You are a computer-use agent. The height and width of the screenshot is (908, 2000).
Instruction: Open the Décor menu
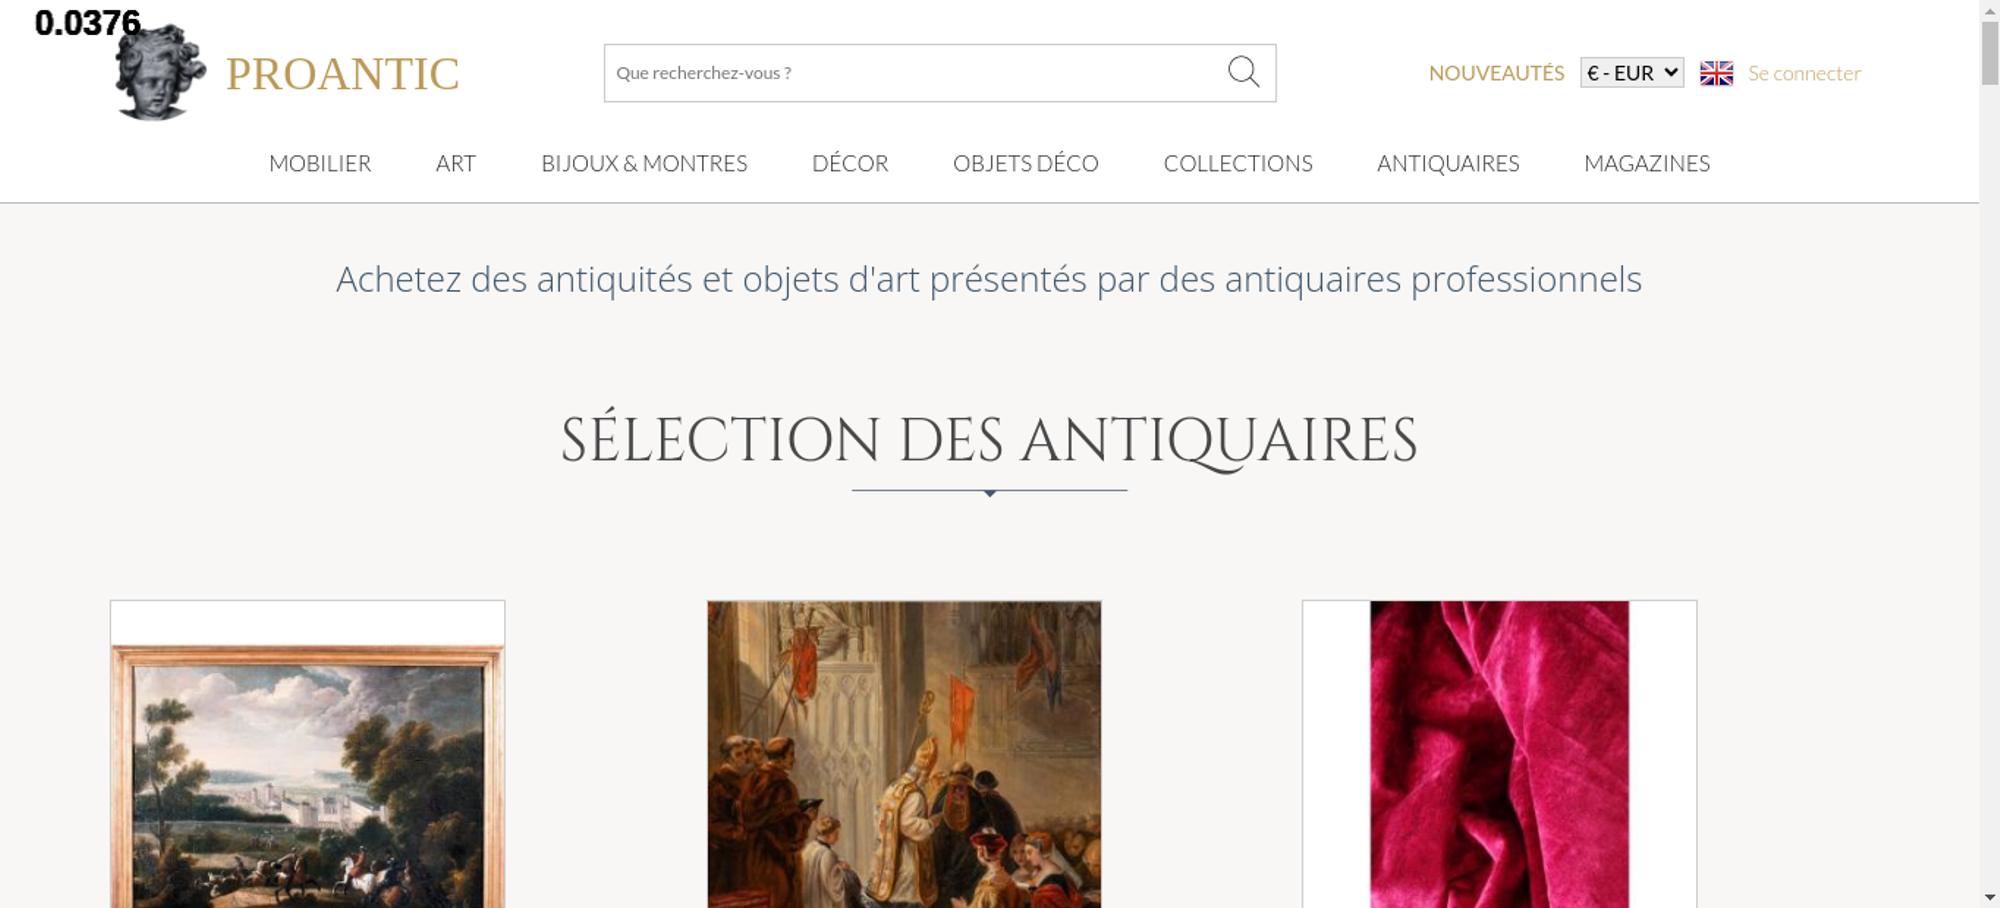coord(850,163)
